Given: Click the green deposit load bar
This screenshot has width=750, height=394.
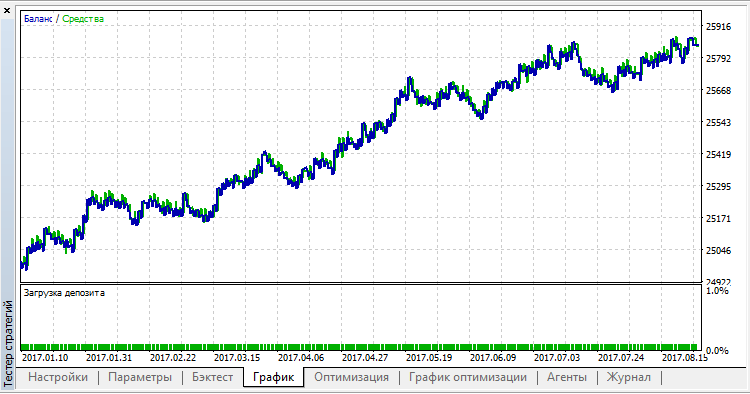Looking at the screenshot, I should click(x=359, y=347).
